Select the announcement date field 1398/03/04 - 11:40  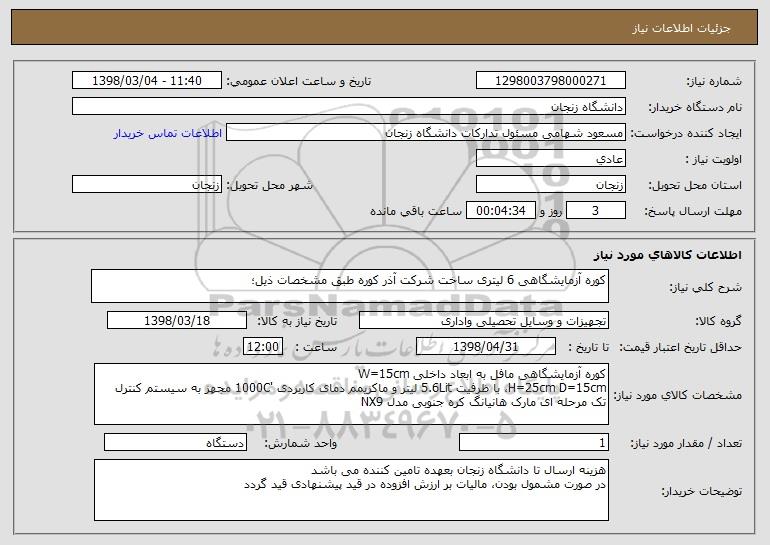point(147,81)
